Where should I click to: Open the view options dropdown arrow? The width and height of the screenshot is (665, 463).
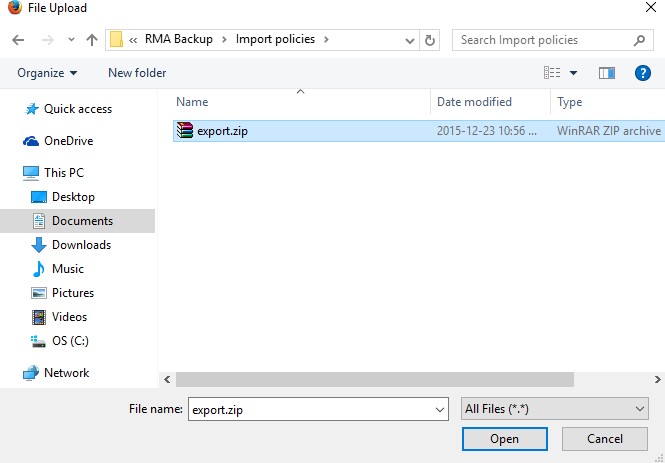tap(573, 73)
